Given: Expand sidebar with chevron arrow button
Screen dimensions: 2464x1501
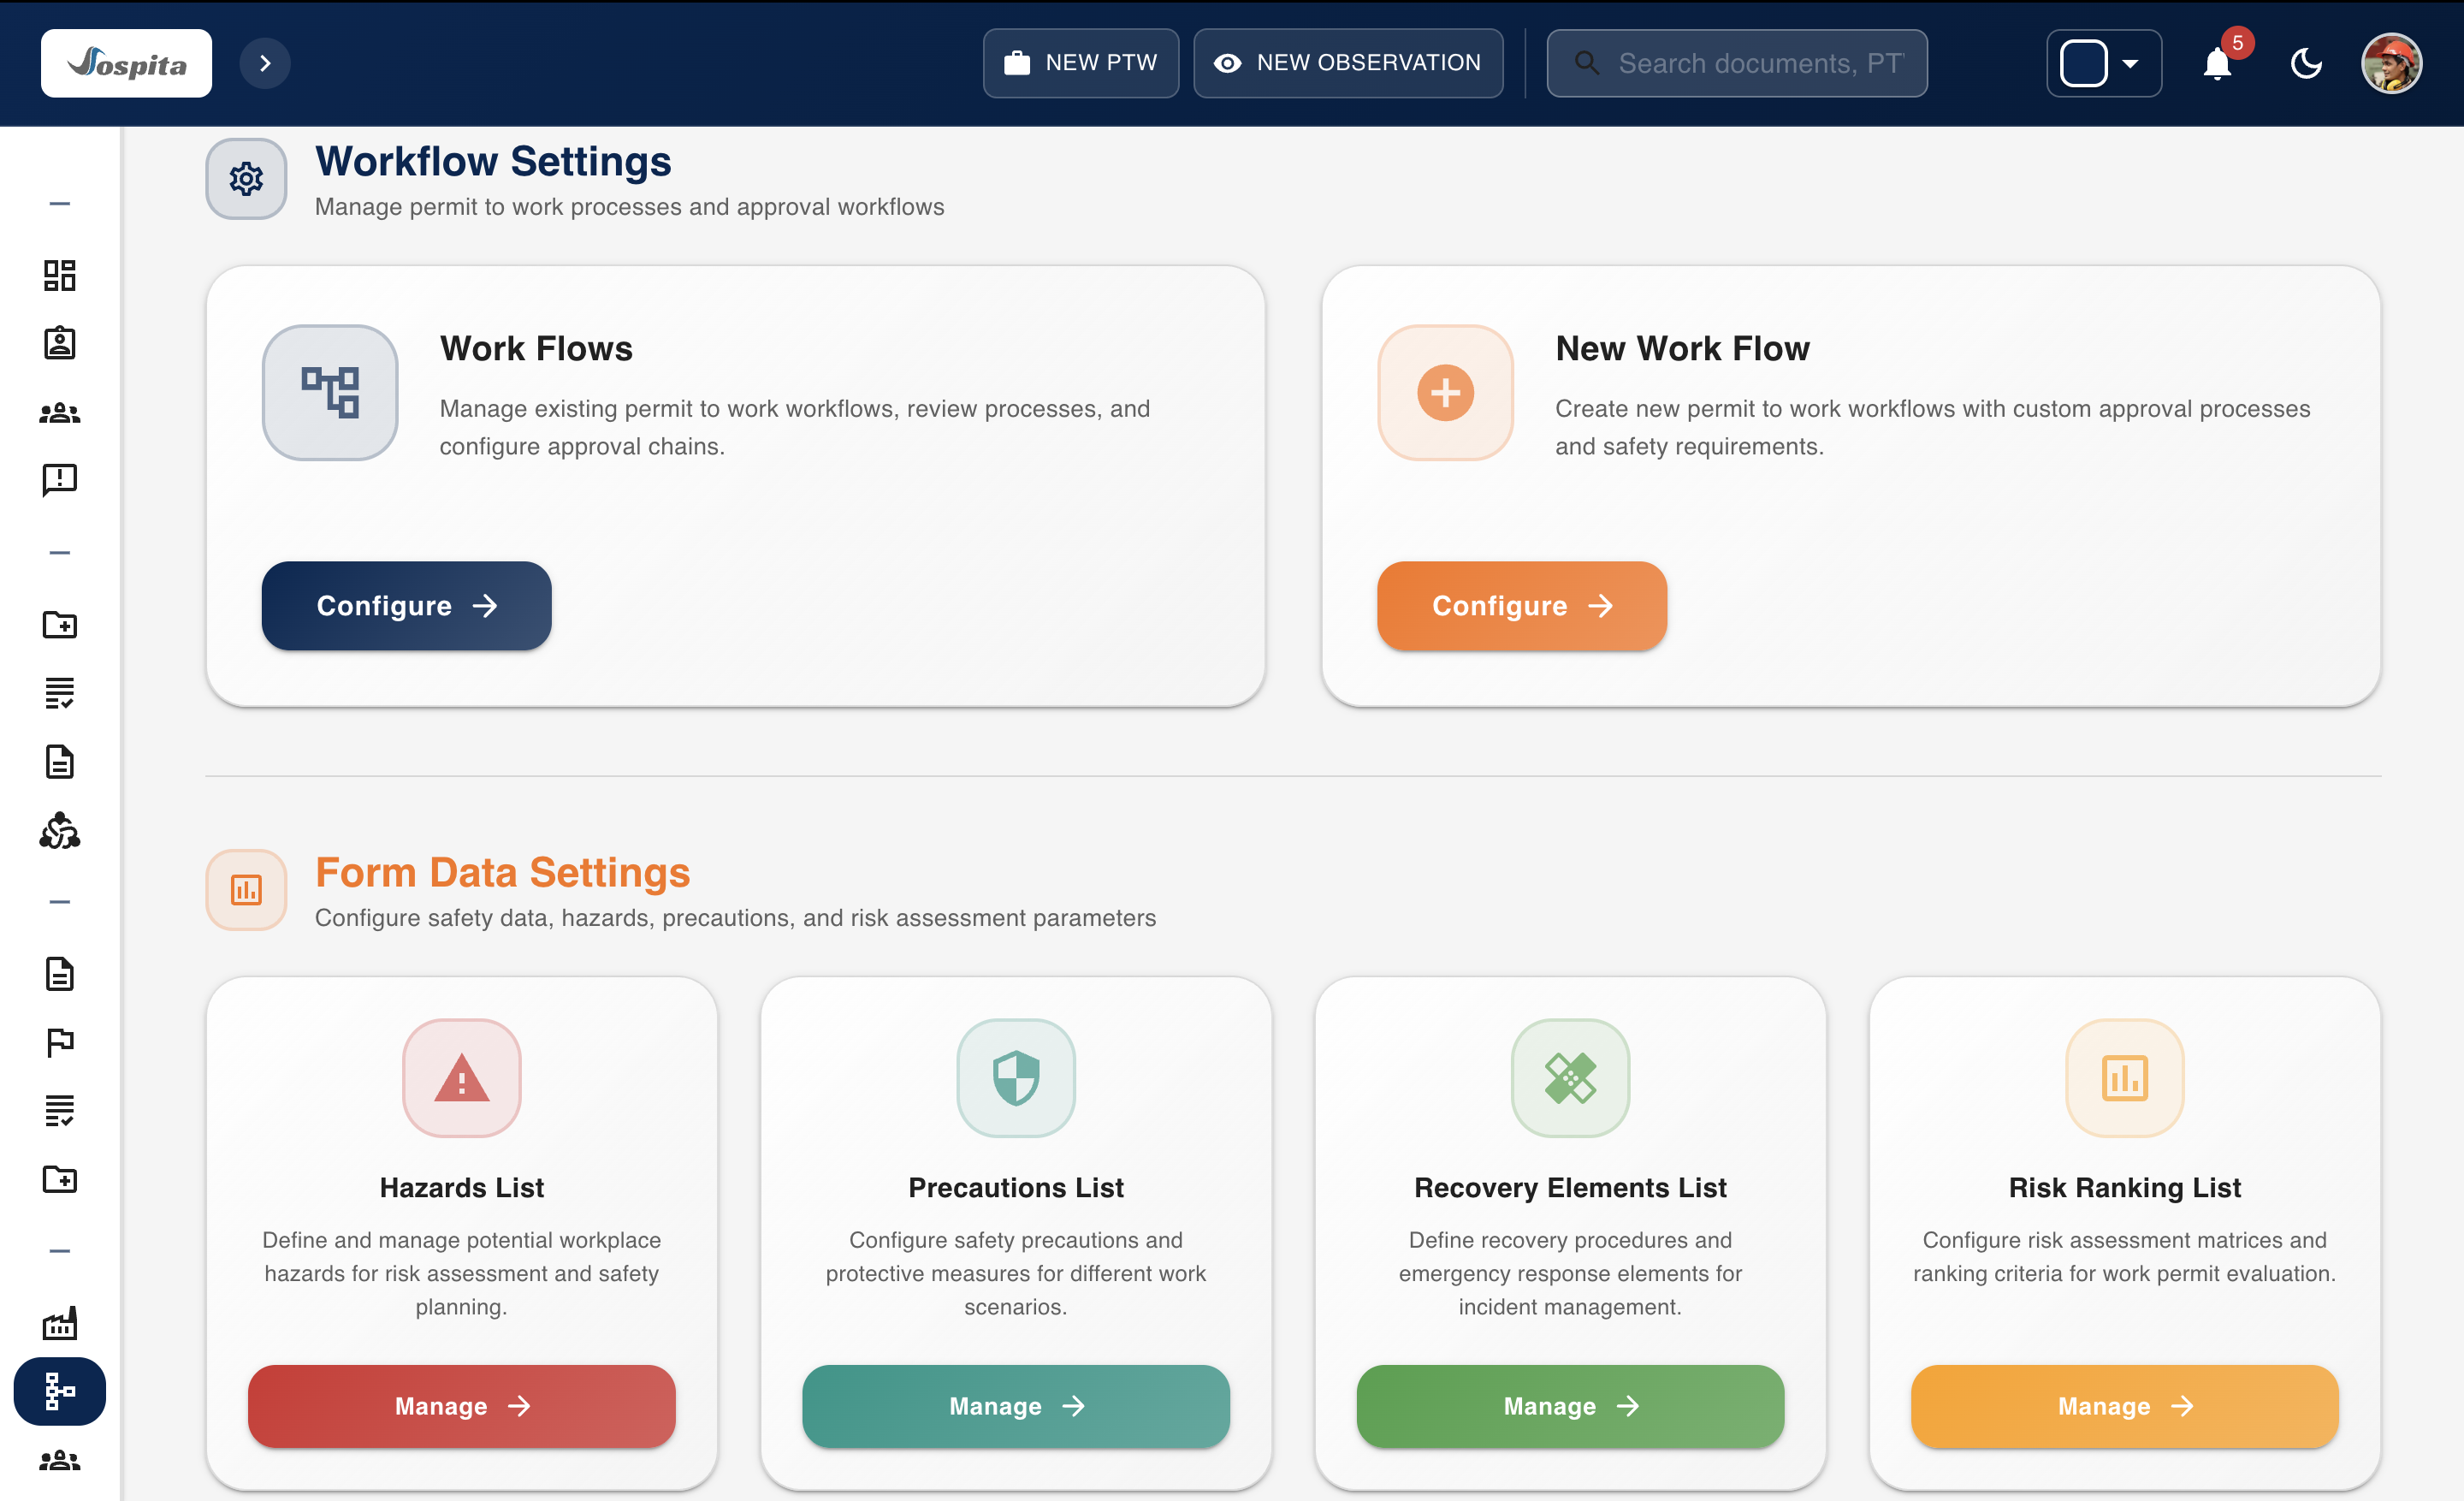Looking at the screenshot, I should 265,64.
